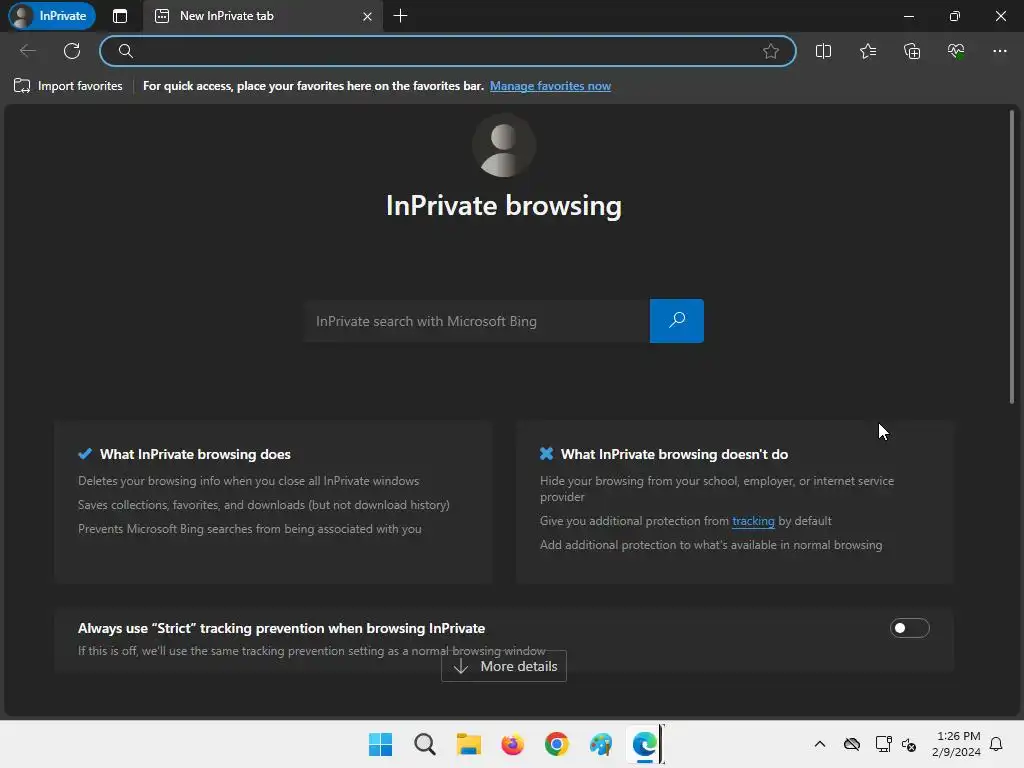1024x768 pixels.
Task: Click the blue checkmark icon
Action: tap(85, 453)
